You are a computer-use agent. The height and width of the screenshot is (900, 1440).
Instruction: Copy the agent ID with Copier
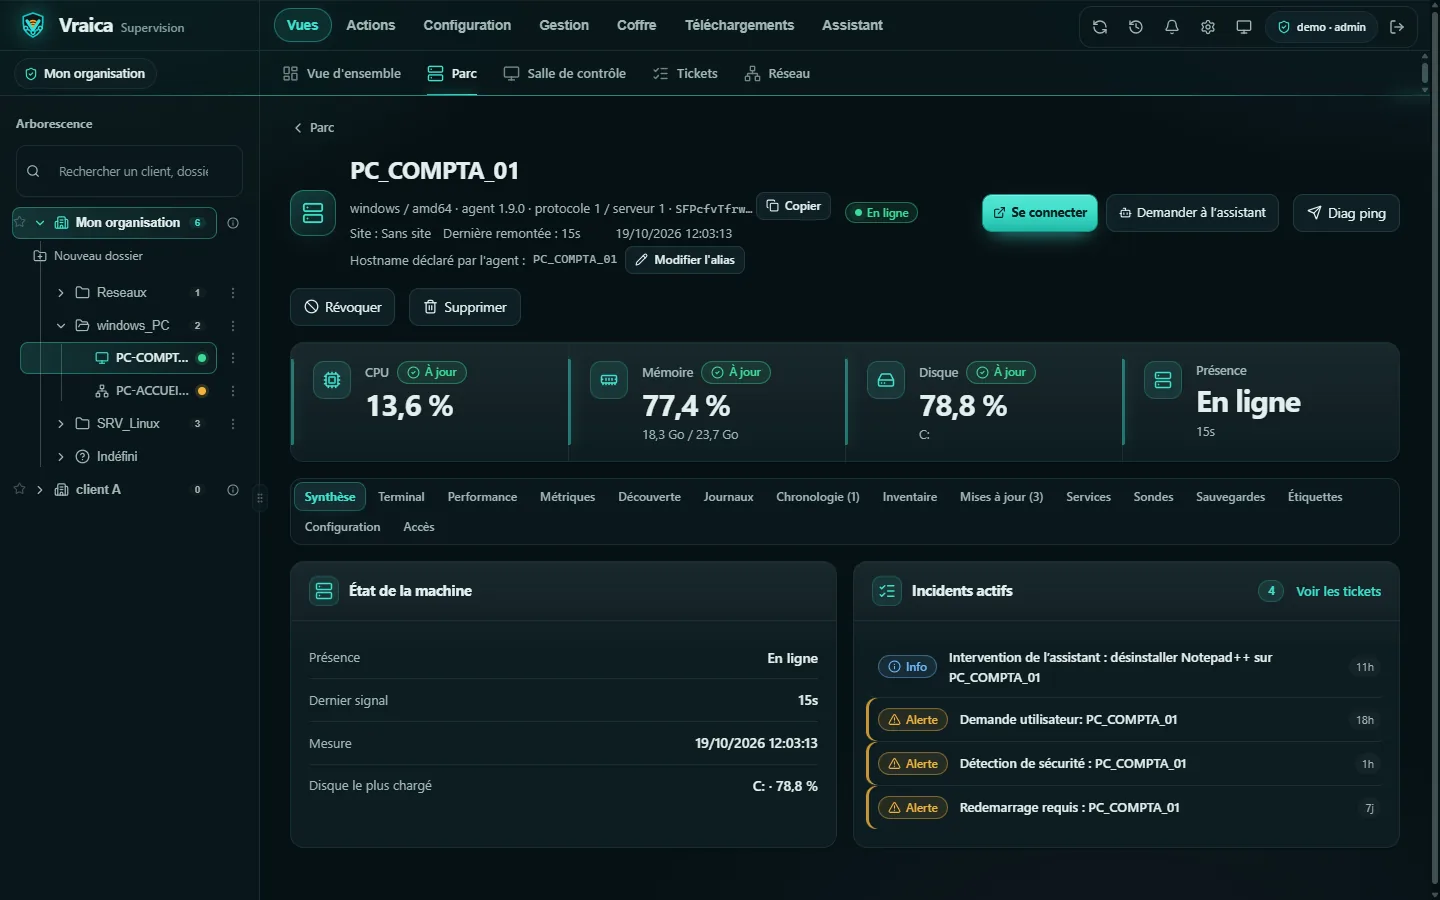(x=793, y=206)
